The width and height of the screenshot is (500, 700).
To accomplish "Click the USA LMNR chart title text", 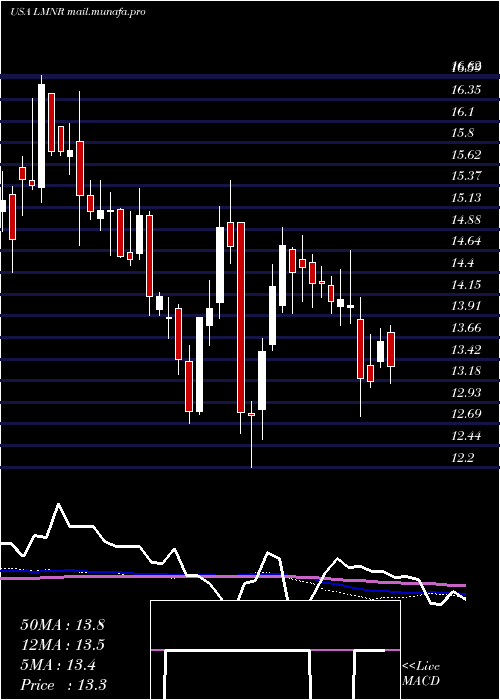I will point(78,12).
